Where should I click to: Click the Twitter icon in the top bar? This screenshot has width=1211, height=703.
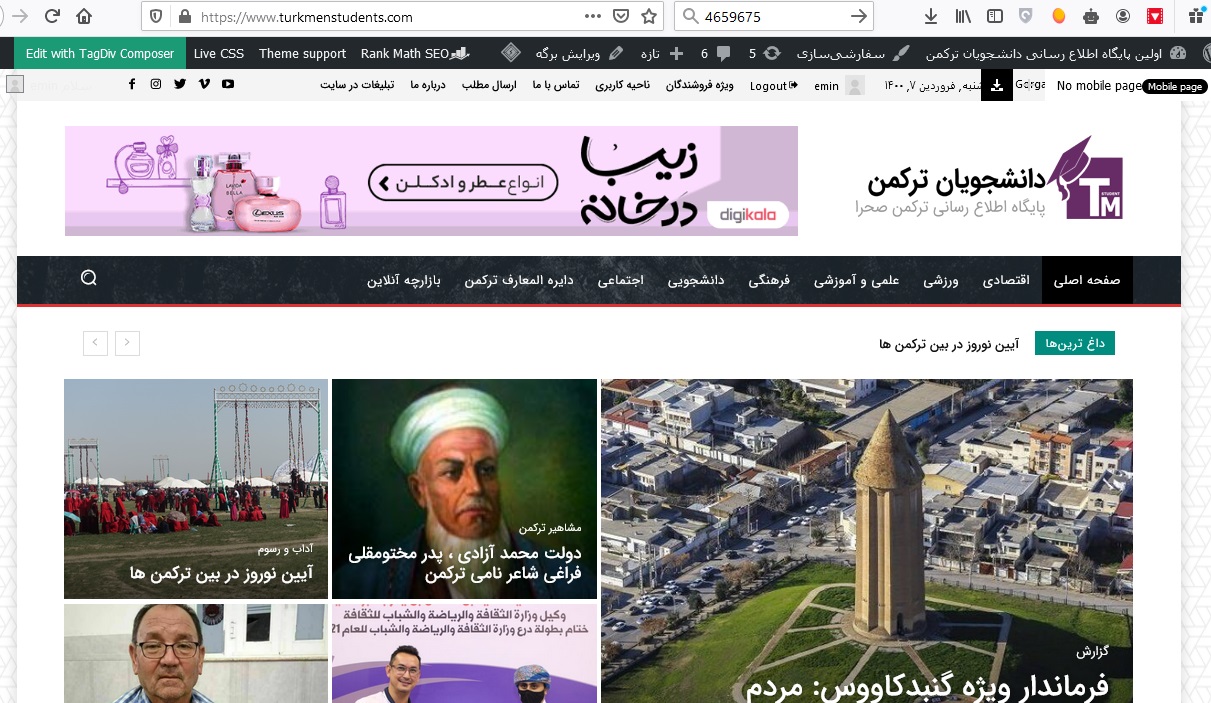coord(180,84)
